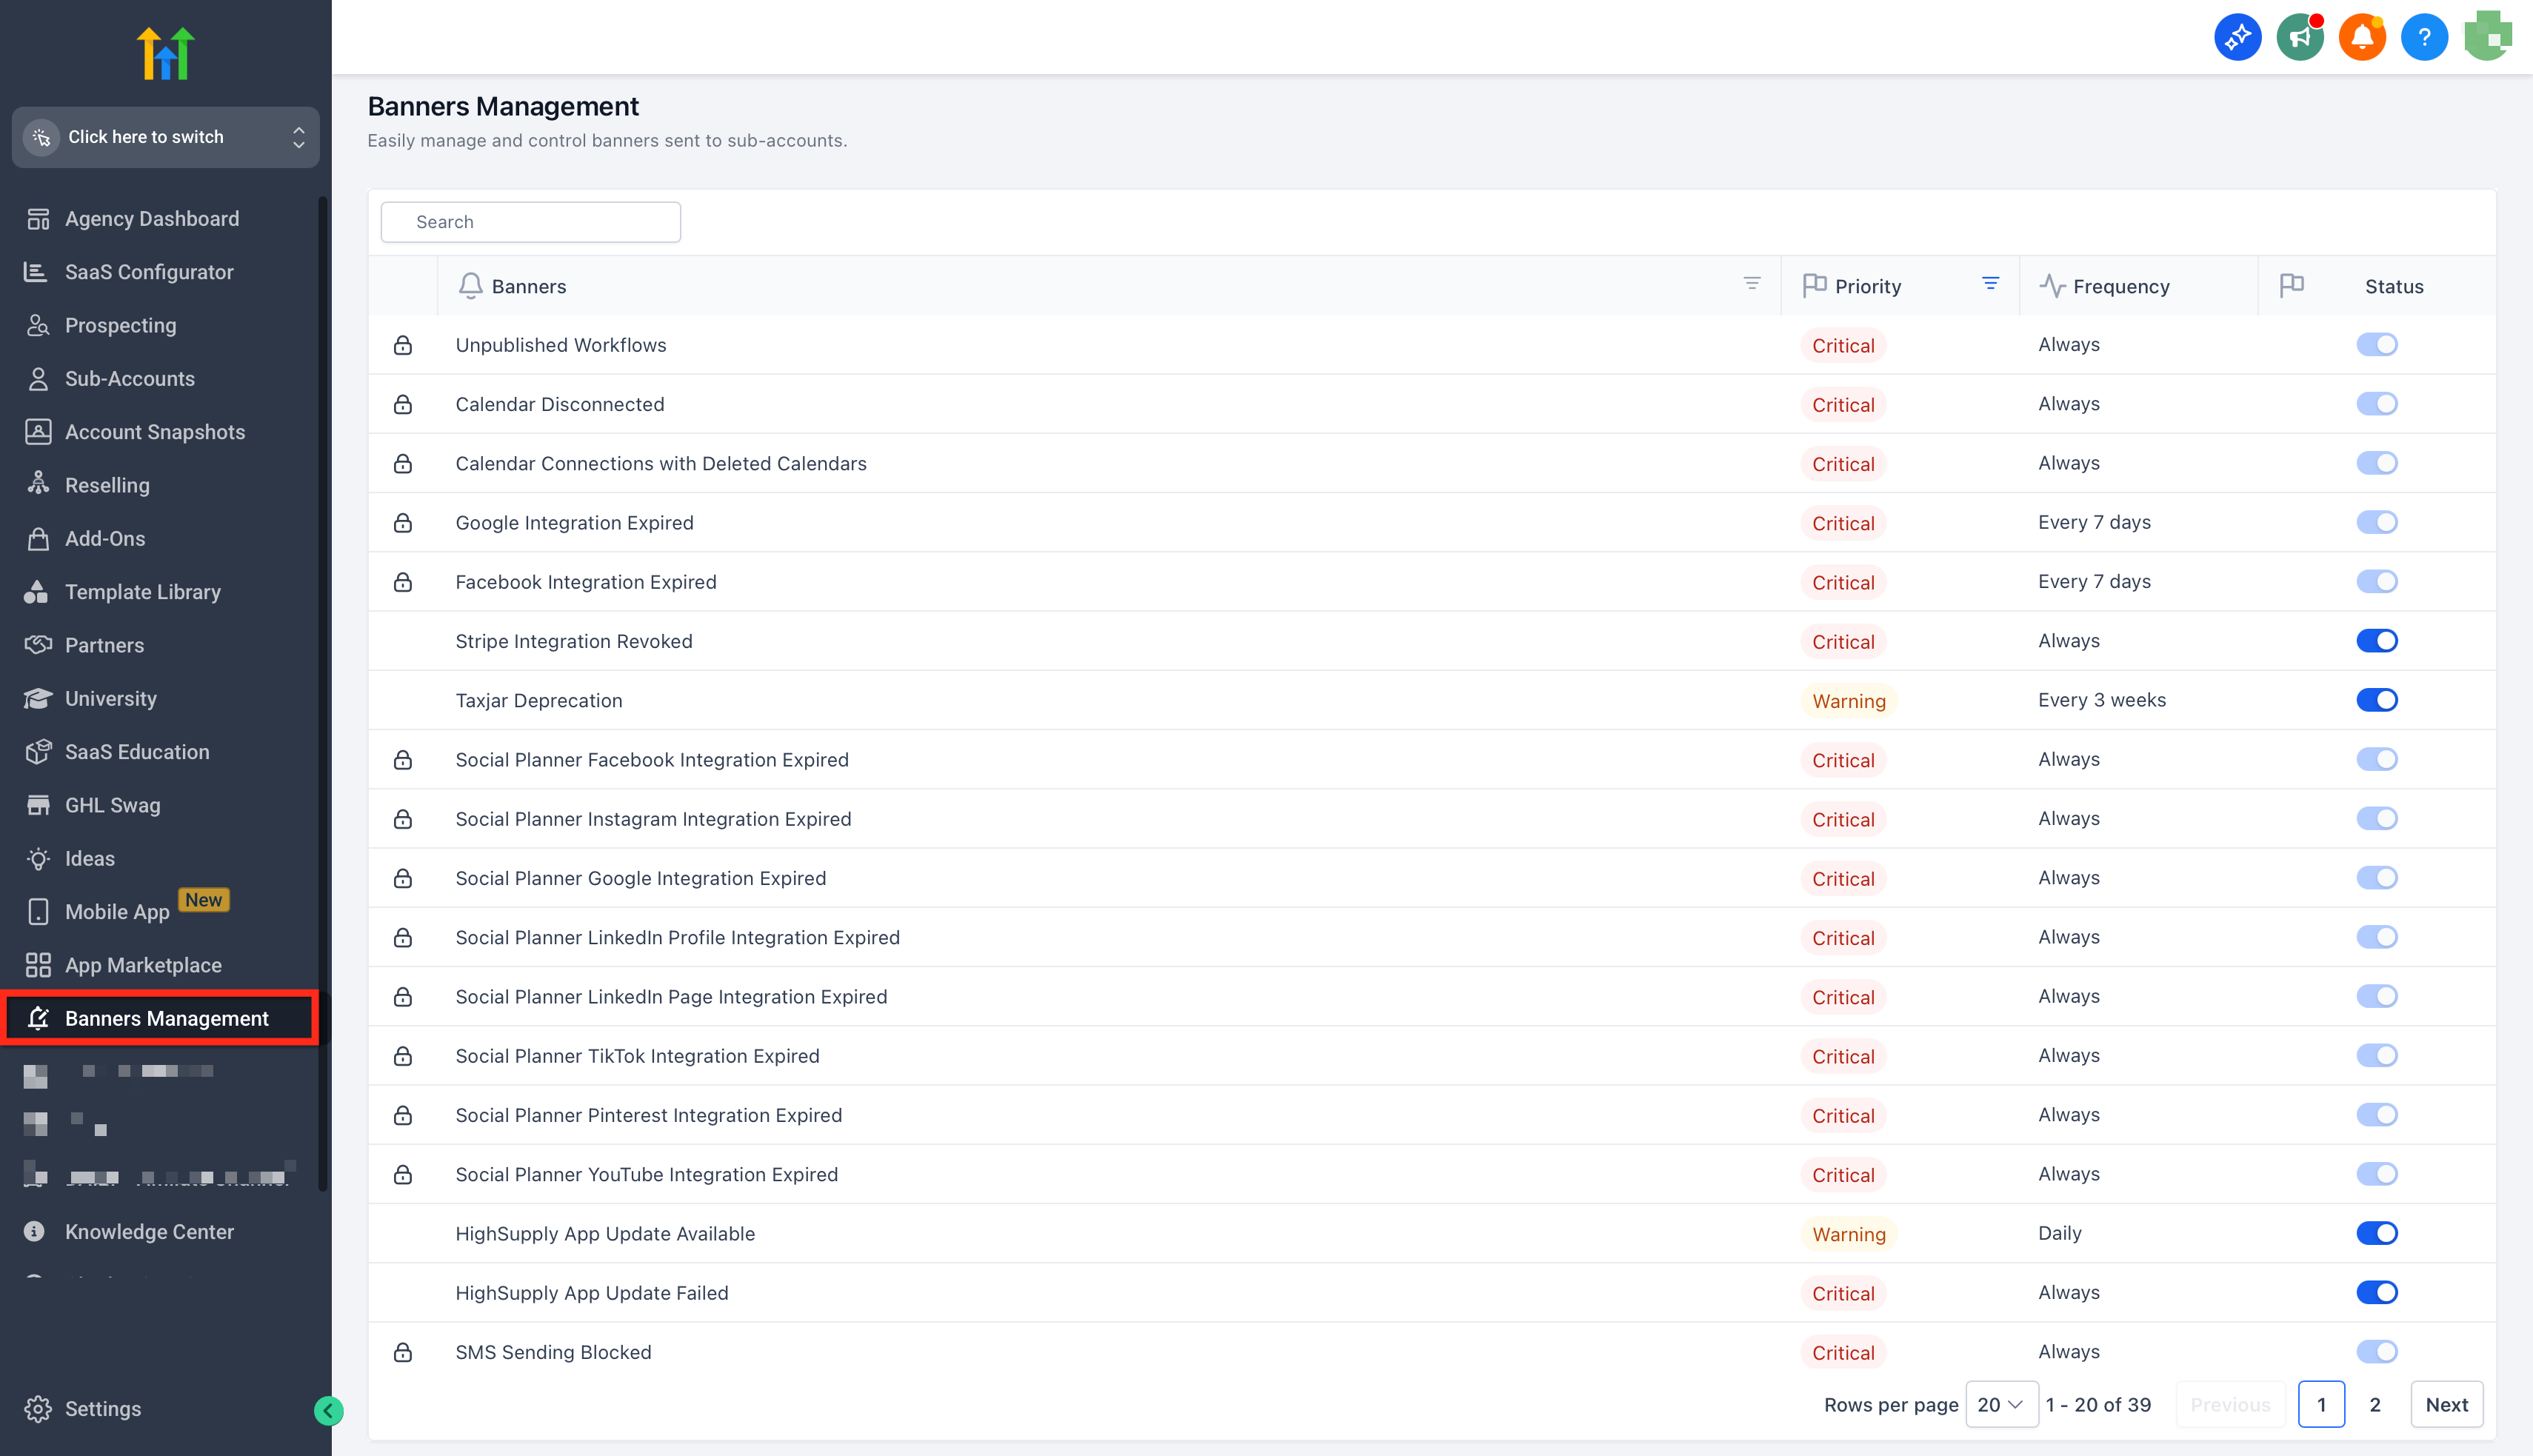Screen dimensions: 2533x1456
Task: Collapse the sidebar with the green arrow
Action: click(x=328, y=1411)
